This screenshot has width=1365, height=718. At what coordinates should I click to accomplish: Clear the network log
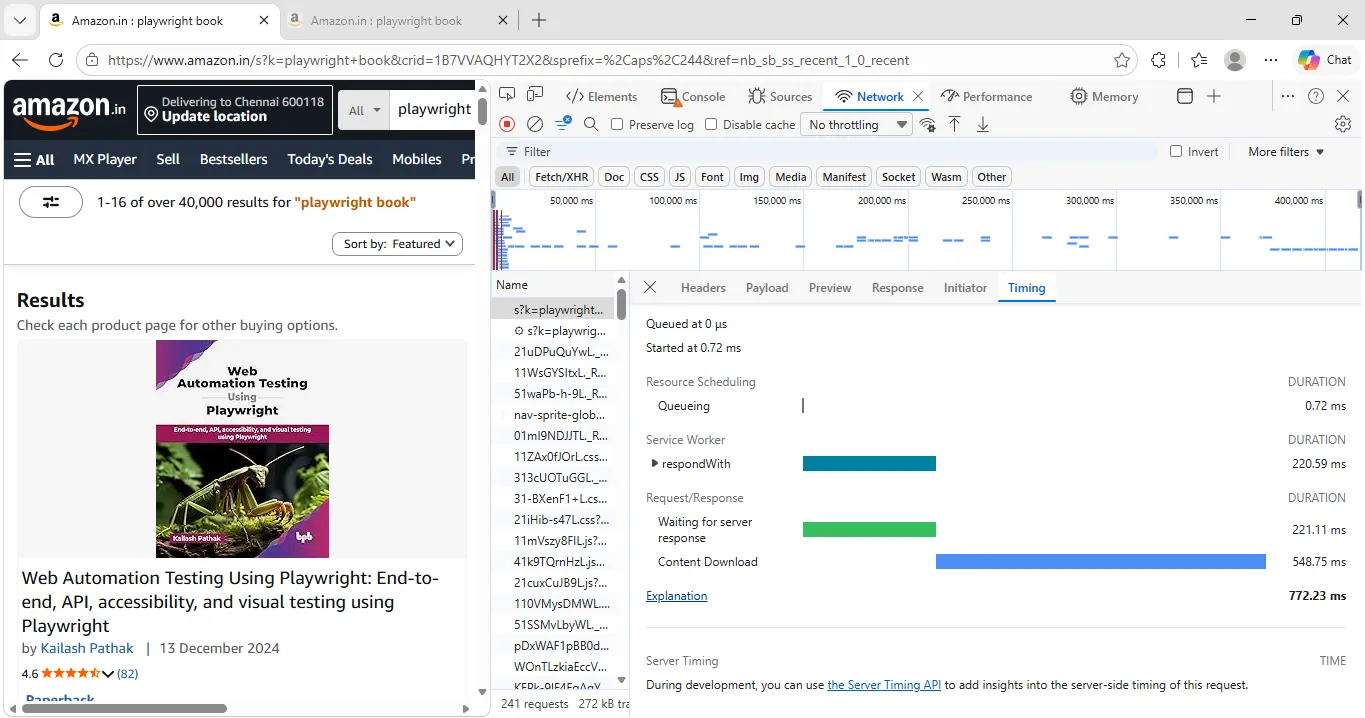(x=535, y=124)
